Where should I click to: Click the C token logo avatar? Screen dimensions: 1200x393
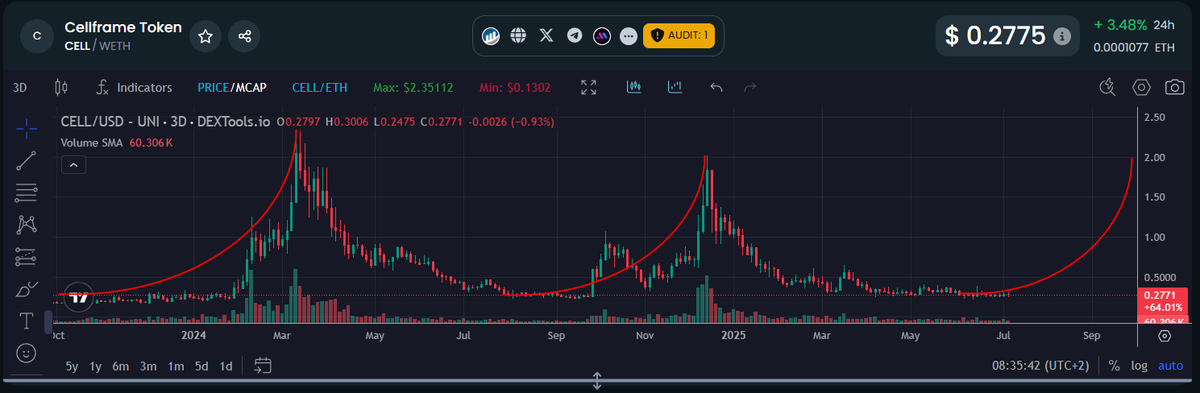click(x=37, y=36)
